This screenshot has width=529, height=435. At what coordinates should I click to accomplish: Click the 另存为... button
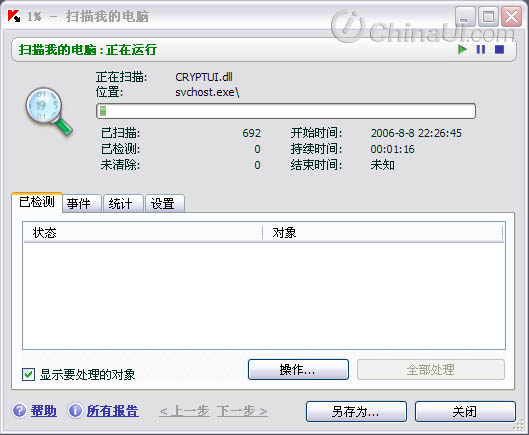point(356,411)
